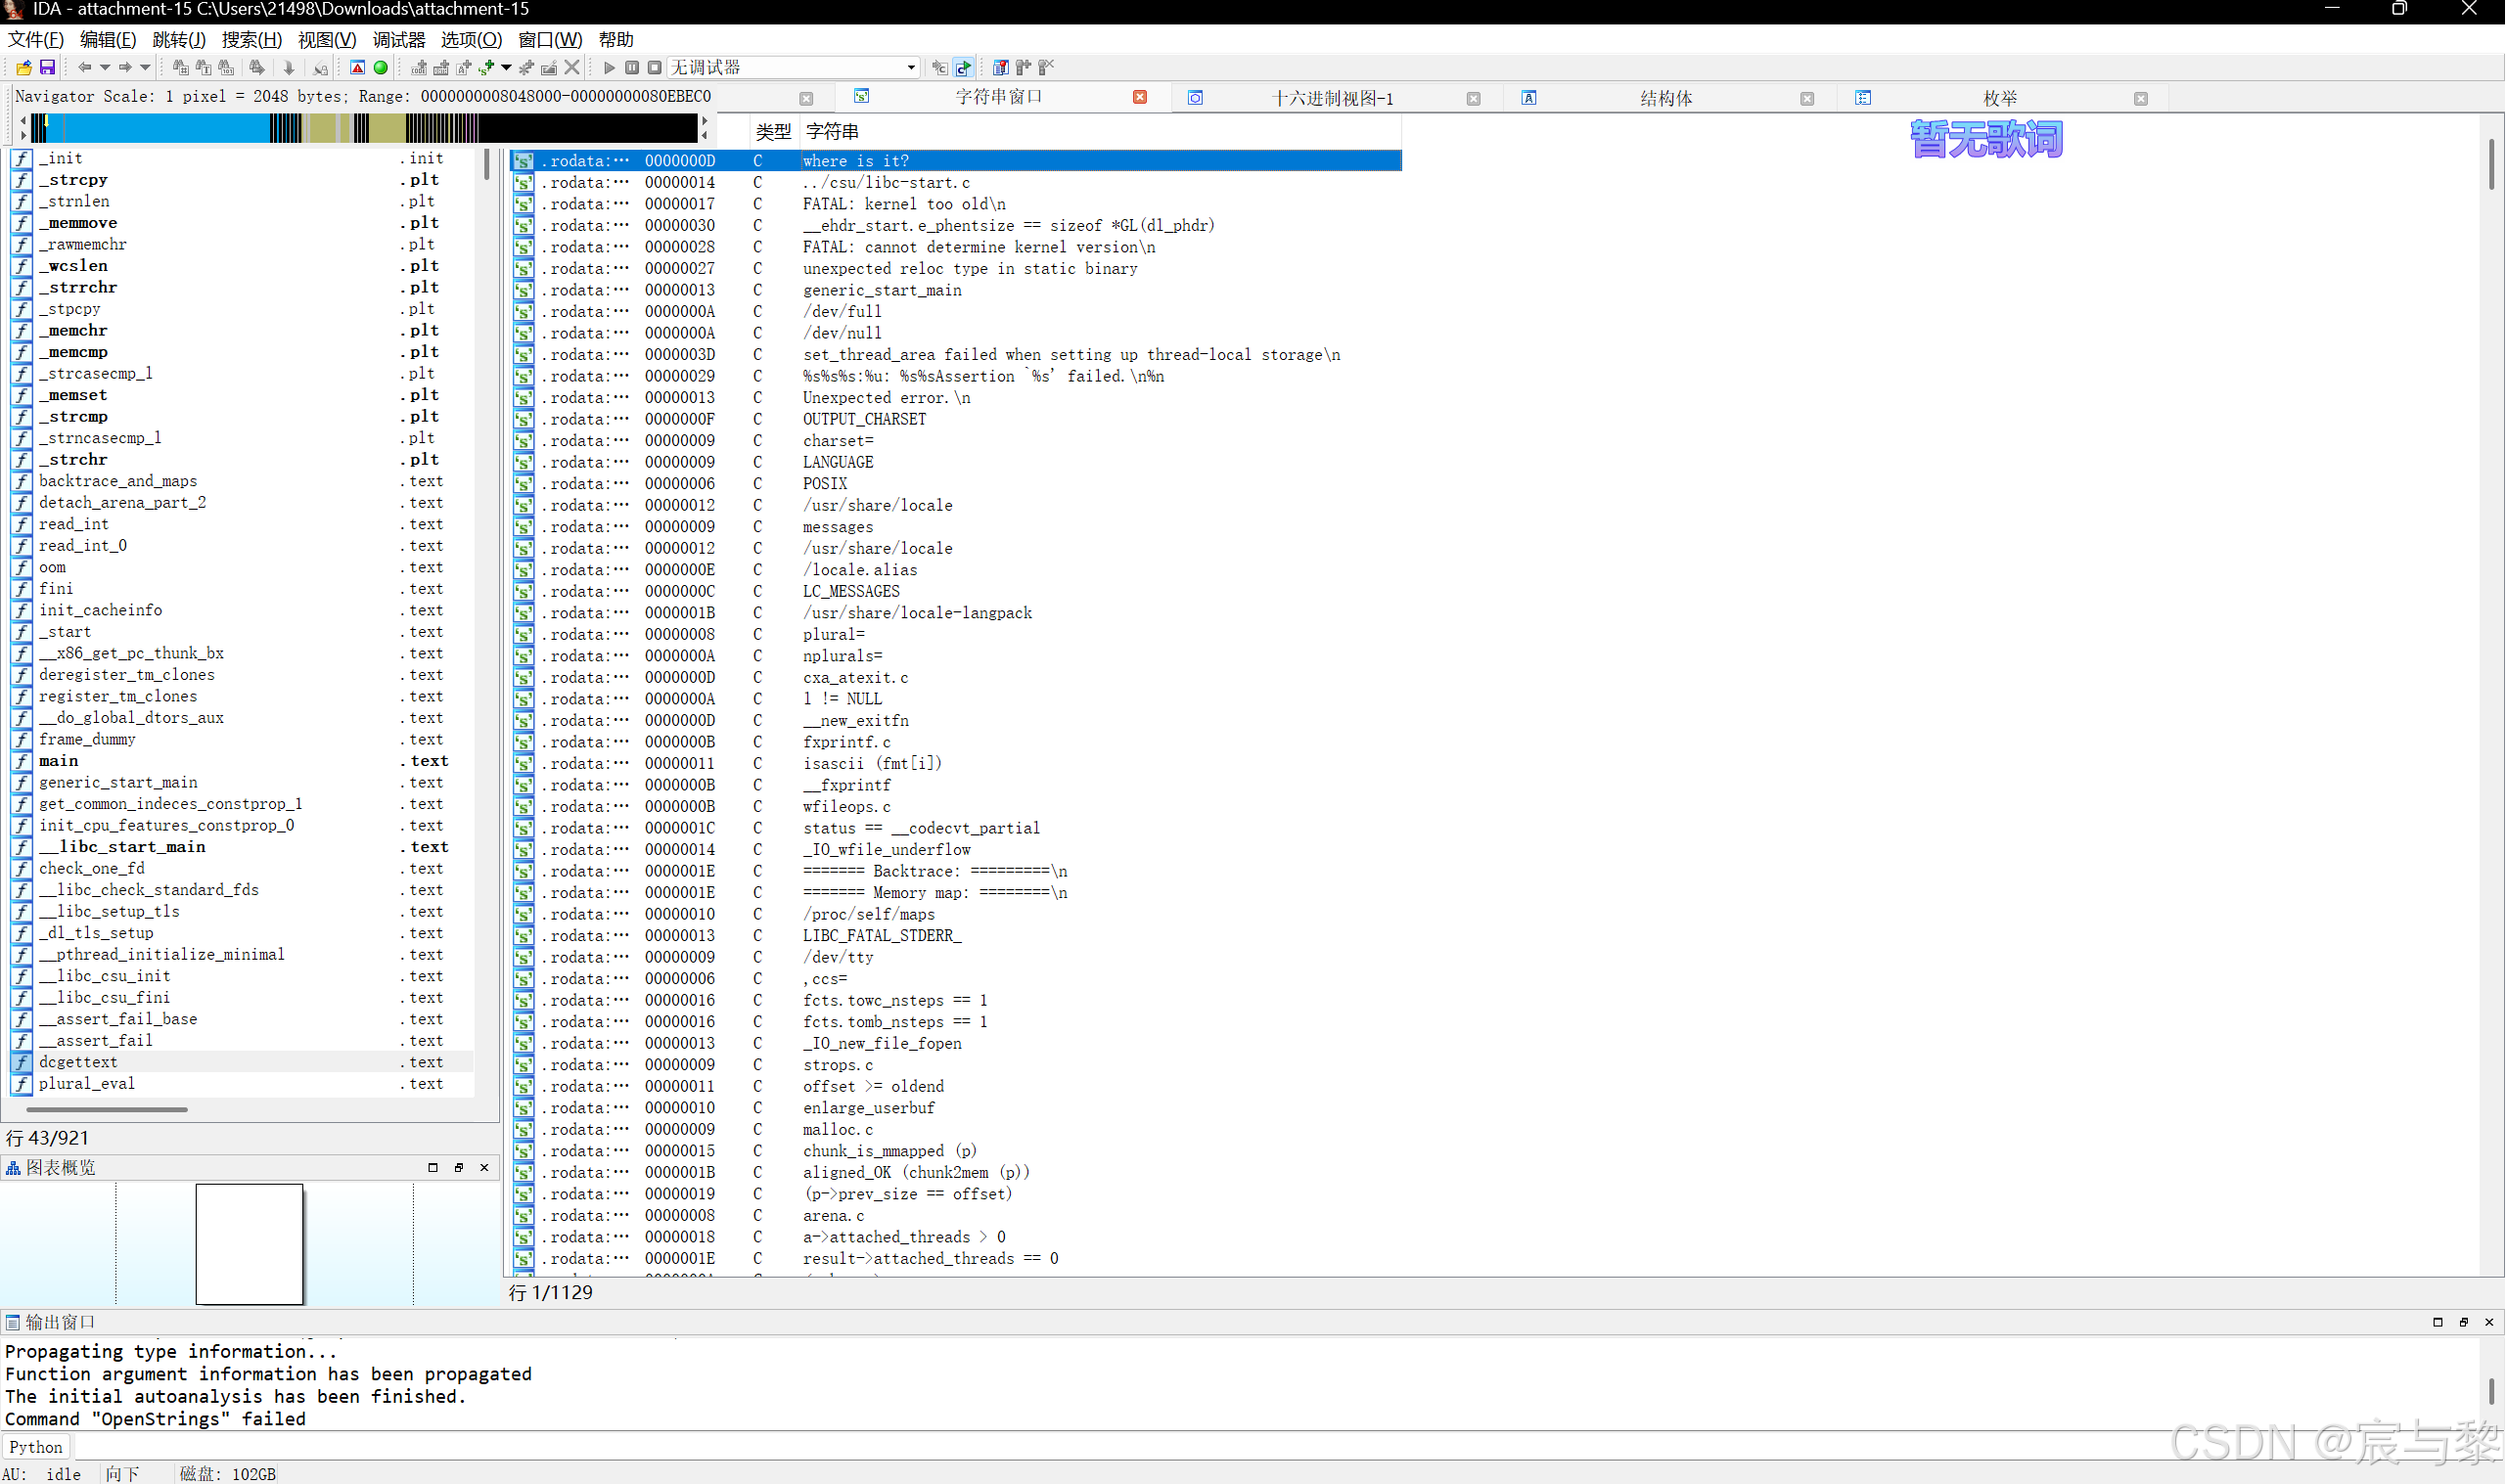Click the pause process icon

632,67
